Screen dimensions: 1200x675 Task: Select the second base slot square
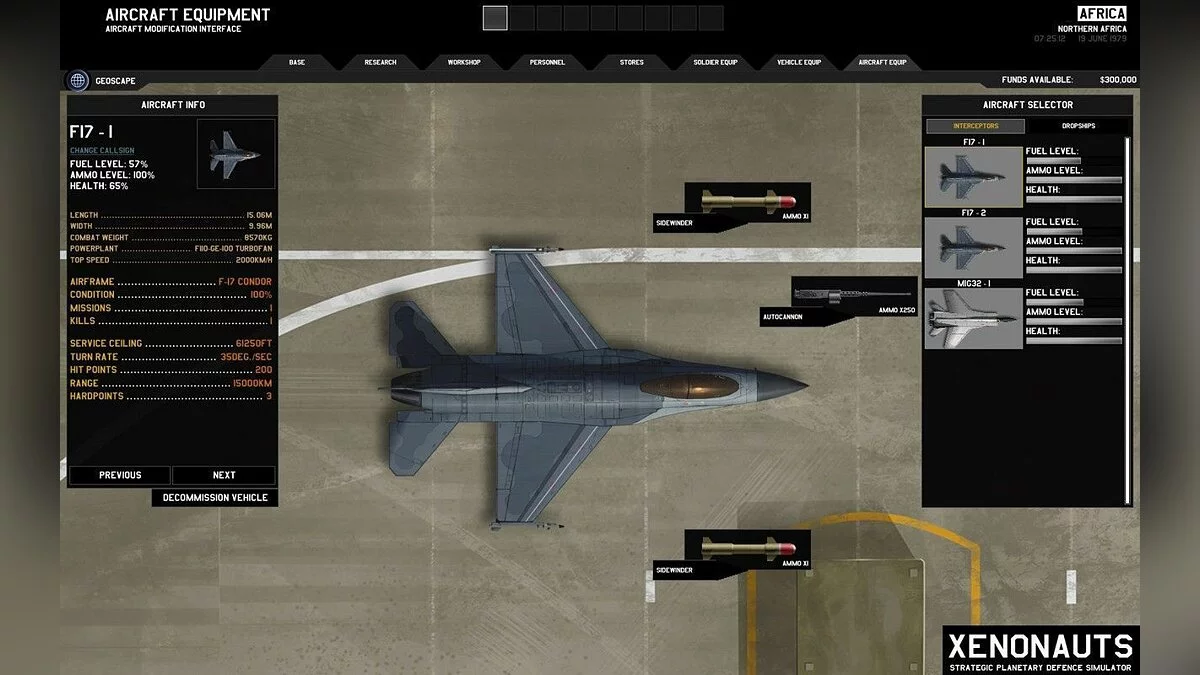522,18
